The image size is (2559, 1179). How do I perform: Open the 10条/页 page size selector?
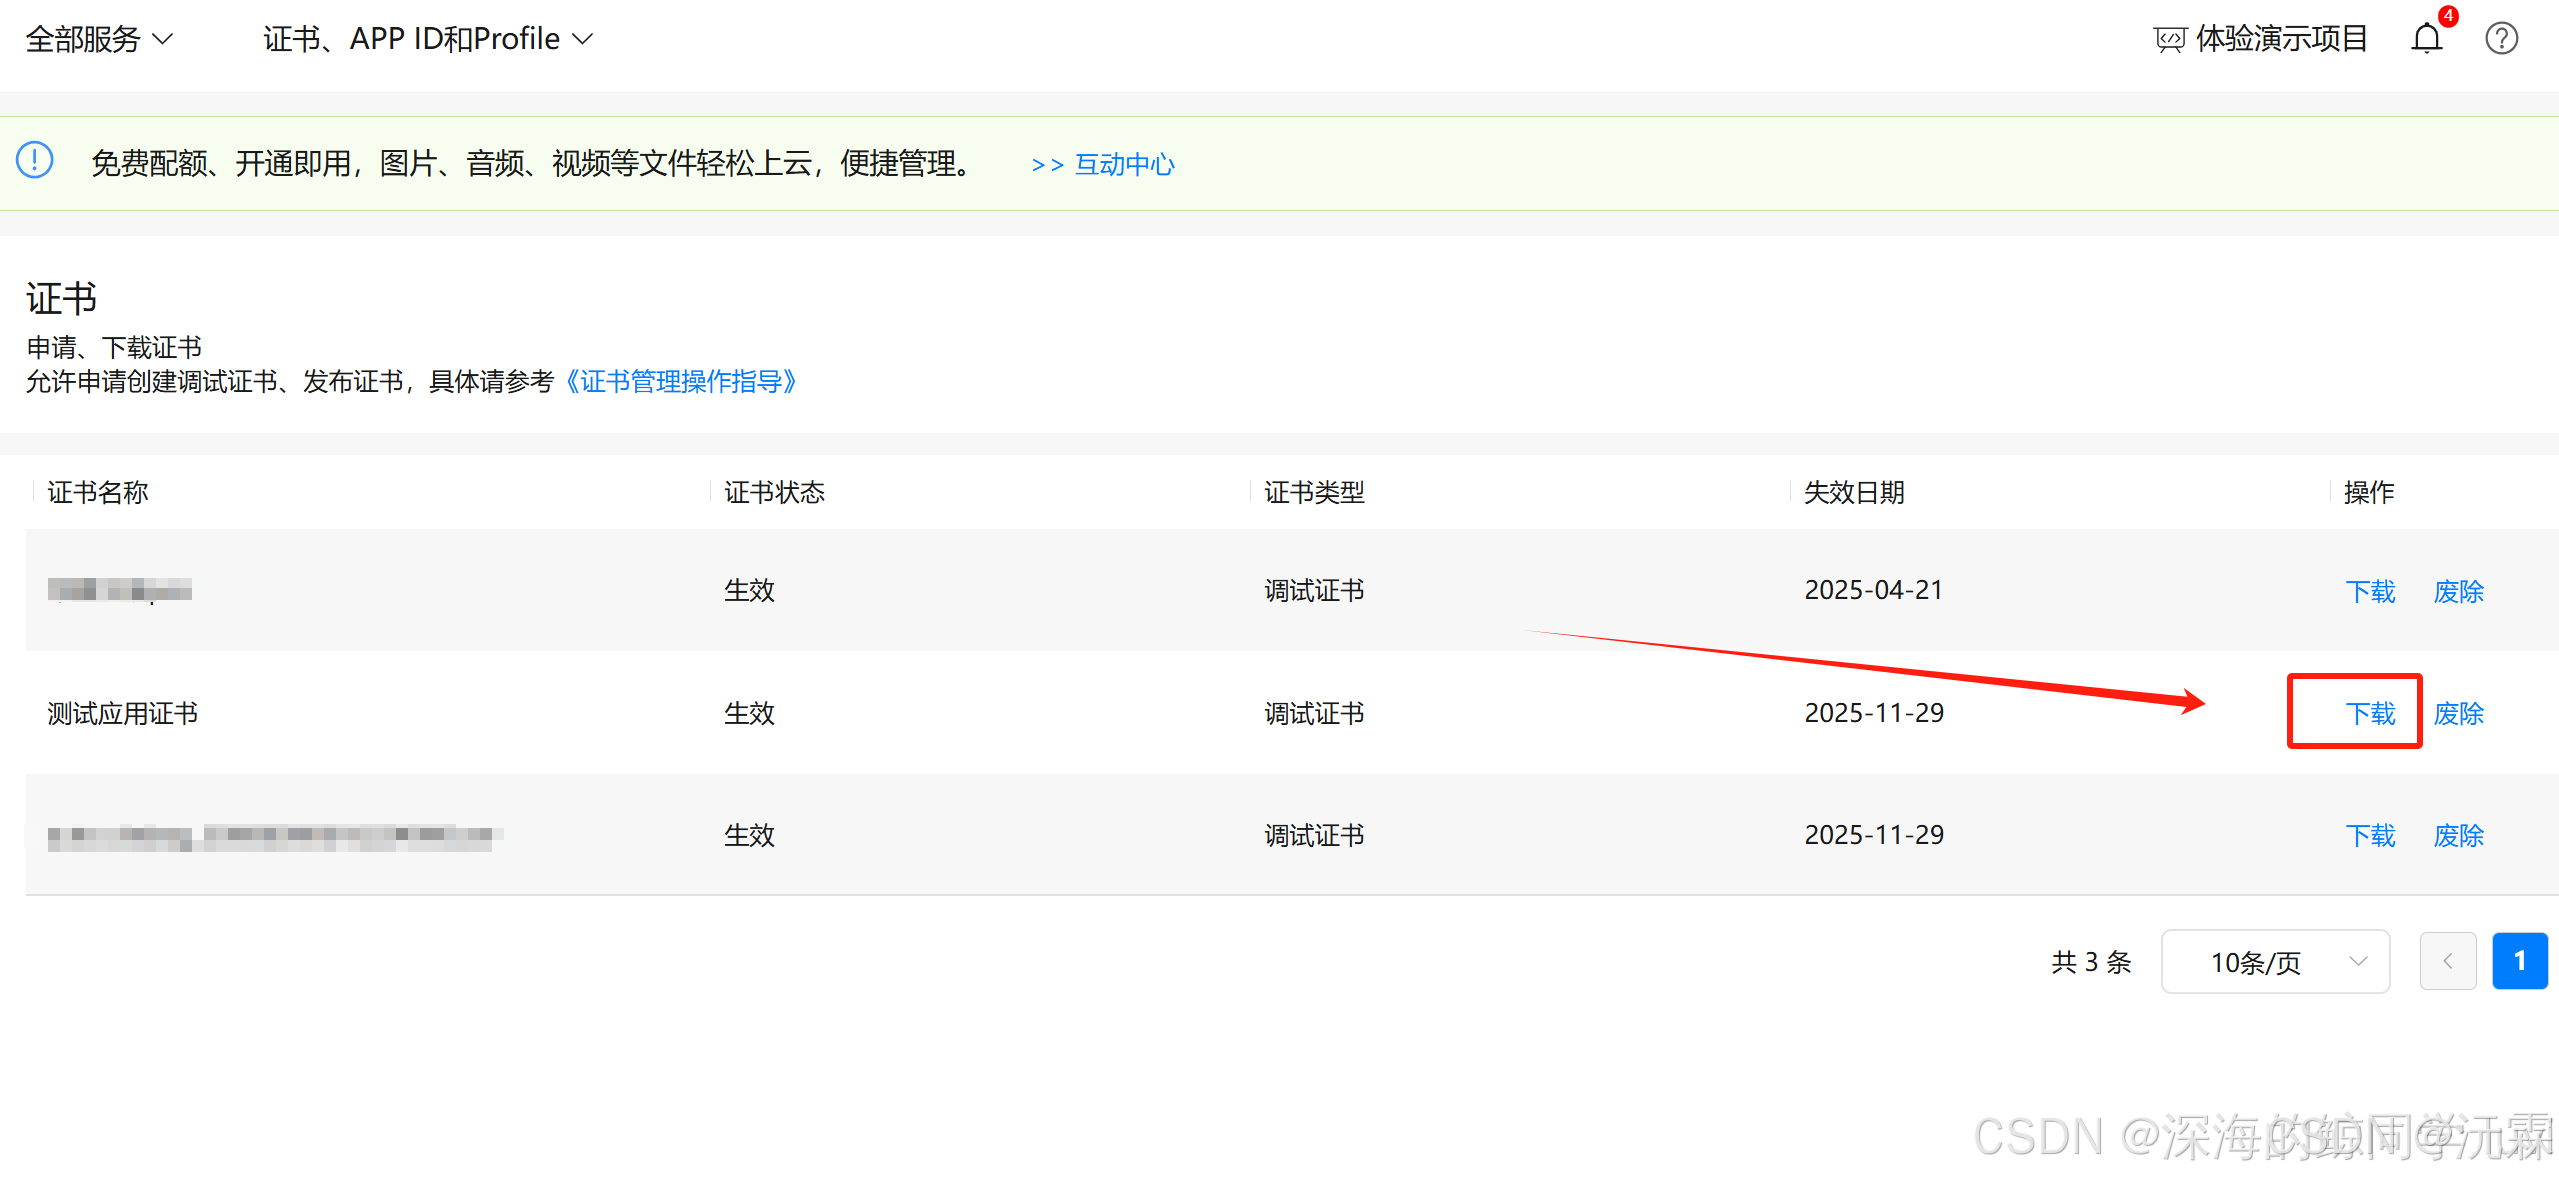pos(2275,961)
